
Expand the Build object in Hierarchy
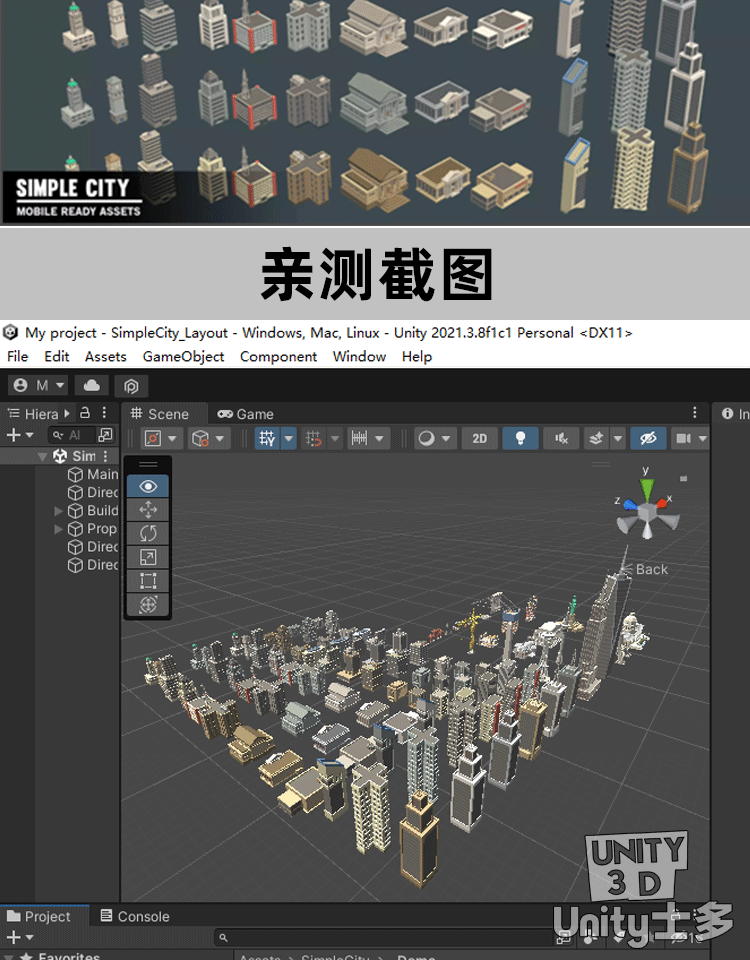[x=59, y=511]
